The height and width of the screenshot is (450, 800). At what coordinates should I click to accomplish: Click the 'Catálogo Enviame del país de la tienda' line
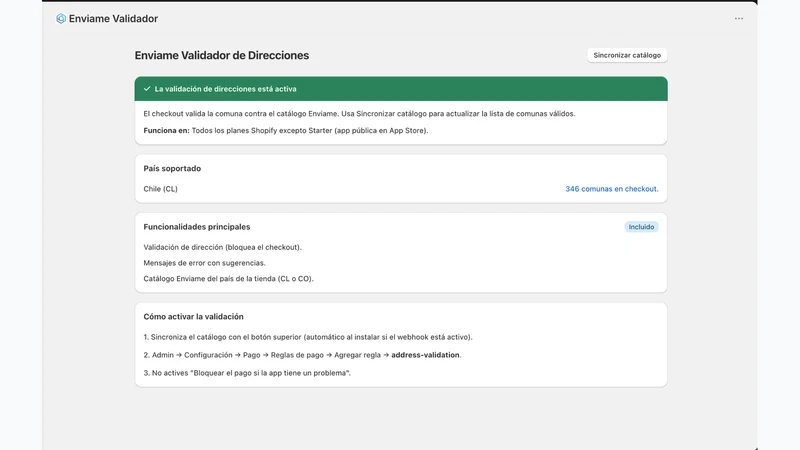(x=229, y=279)
